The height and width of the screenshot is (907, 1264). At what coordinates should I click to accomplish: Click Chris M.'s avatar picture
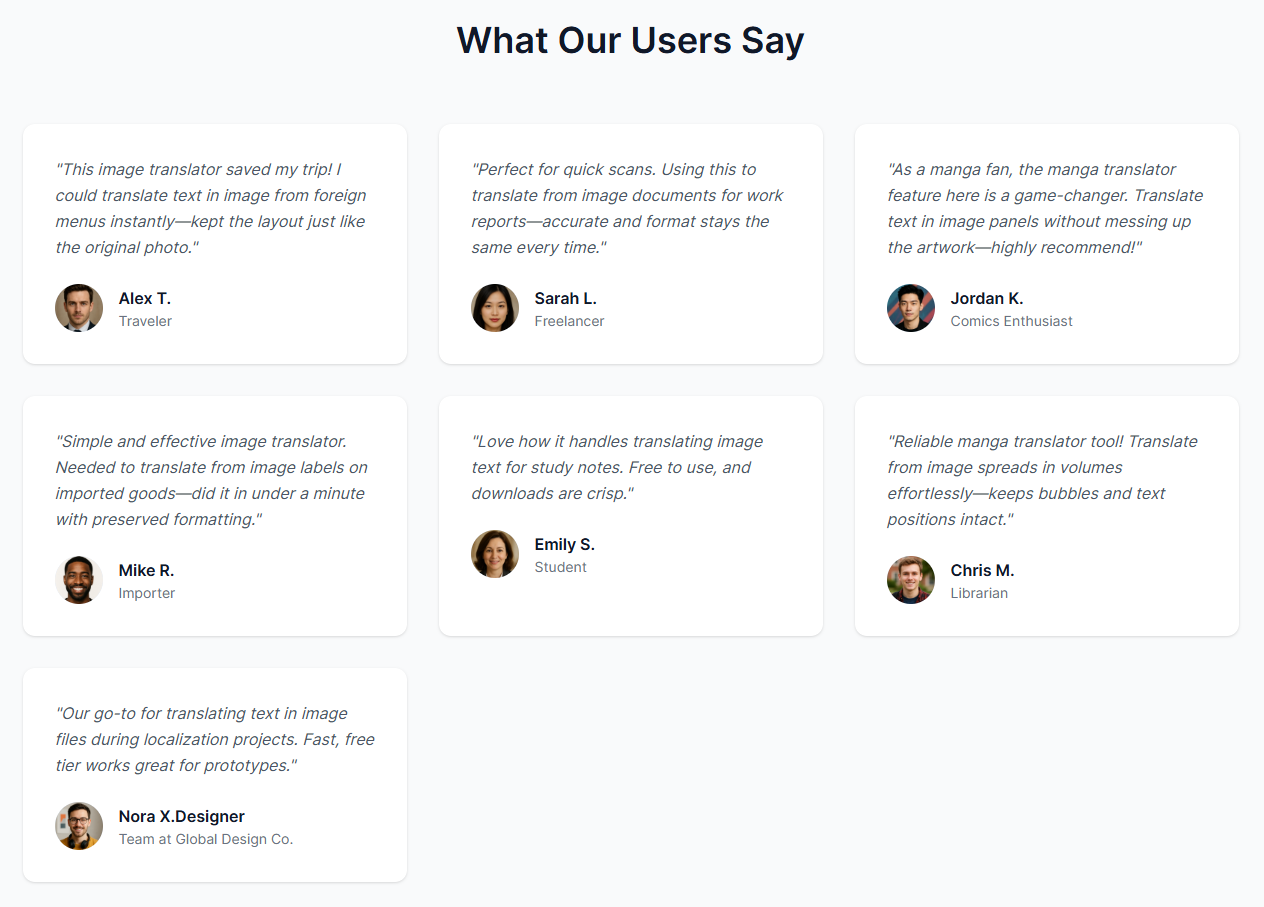911,580
